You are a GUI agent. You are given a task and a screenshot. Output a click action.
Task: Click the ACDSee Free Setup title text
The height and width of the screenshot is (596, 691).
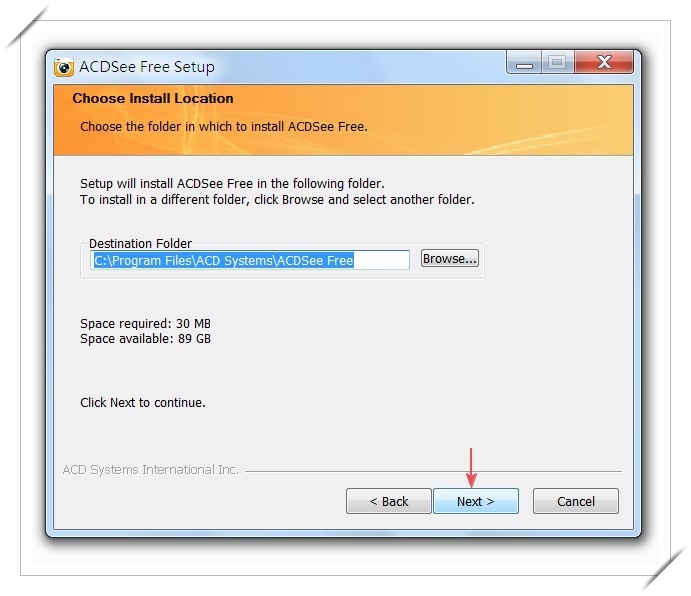tap(147, 67)
